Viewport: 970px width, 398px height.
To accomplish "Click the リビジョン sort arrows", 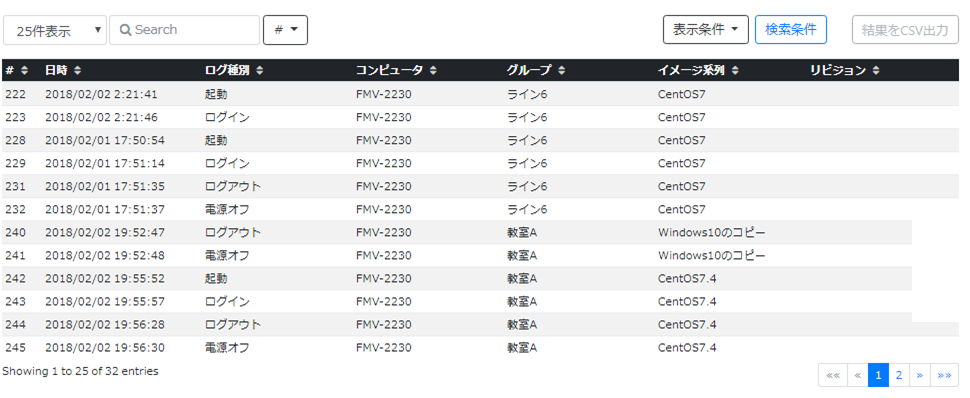I will pos(875,71).
